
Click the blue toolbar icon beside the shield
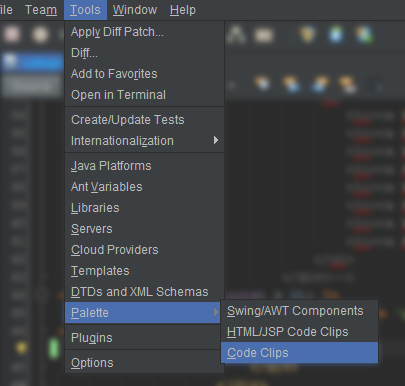point(336,35)
